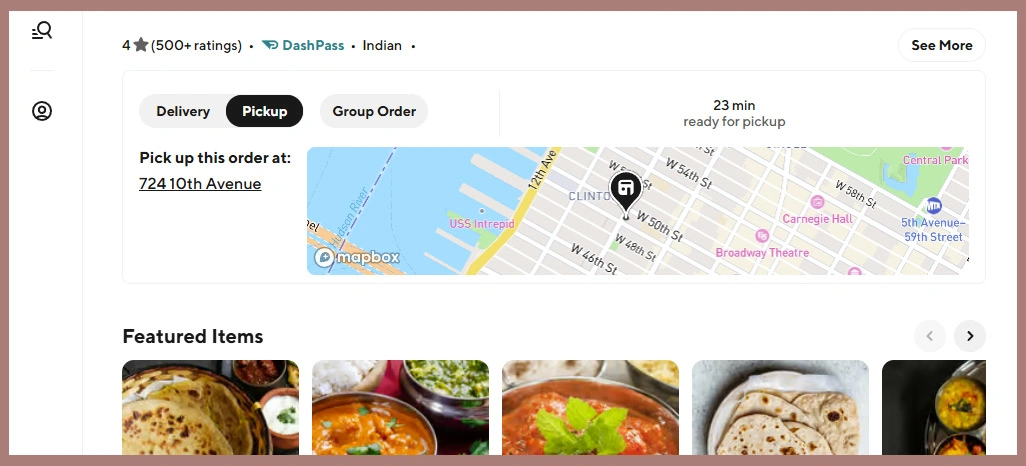
Task: Open the red curry with mint item
Action: pyautogui.click(x=590, y=407)
